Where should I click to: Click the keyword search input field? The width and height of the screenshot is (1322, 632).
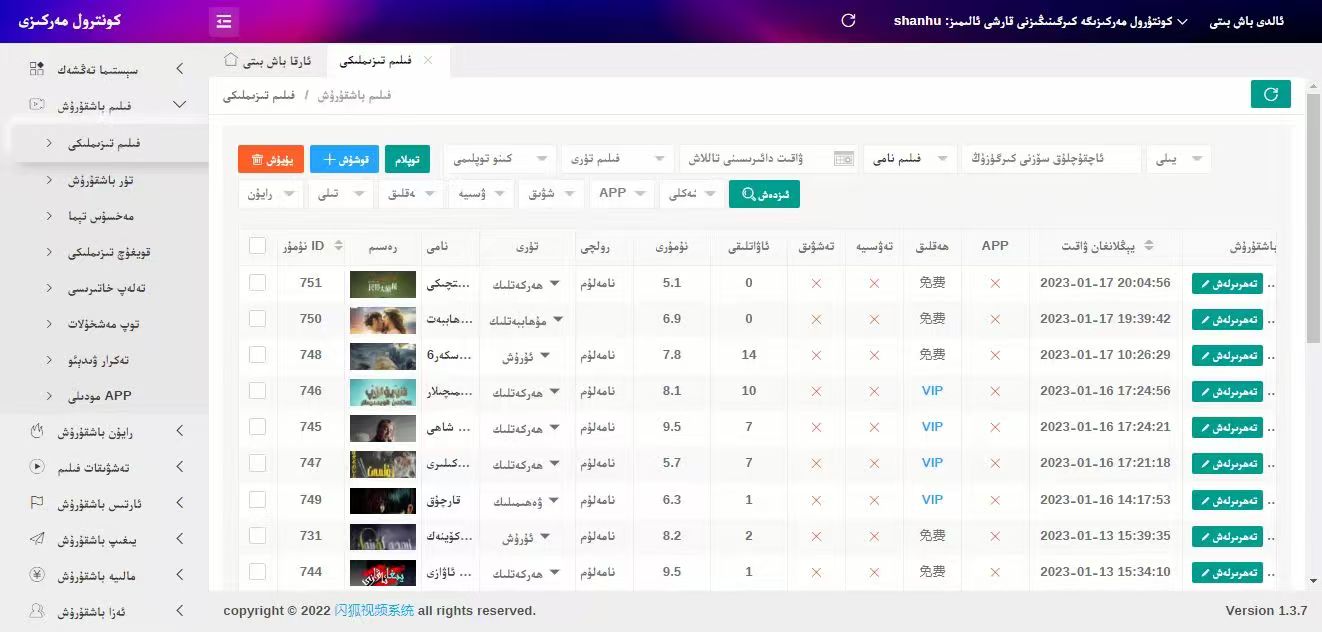click(x=1050, y=159)
